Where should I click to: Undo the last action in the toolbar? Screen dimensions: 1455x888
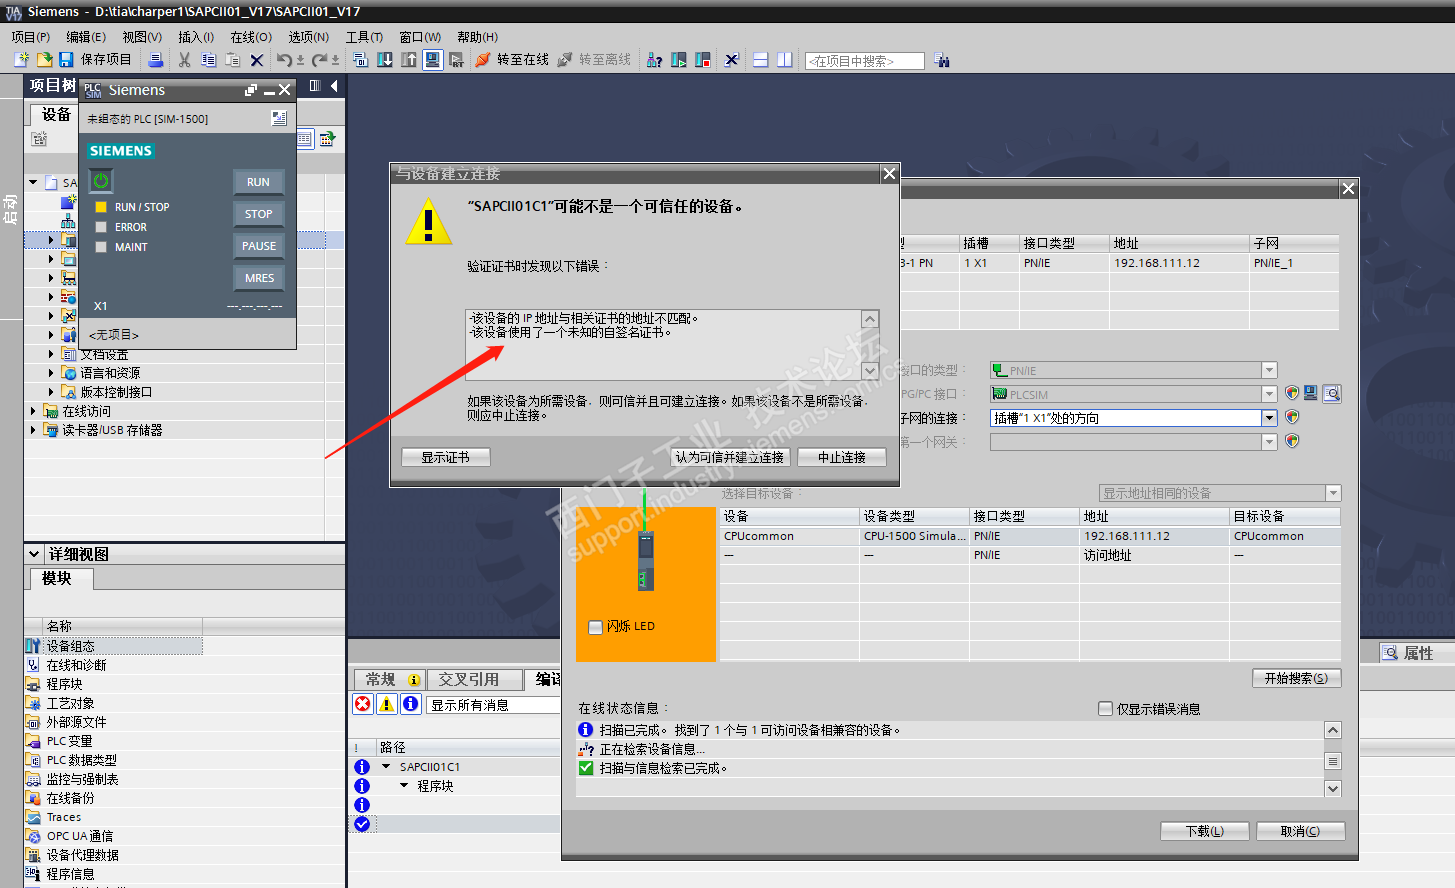coord(285,60)
